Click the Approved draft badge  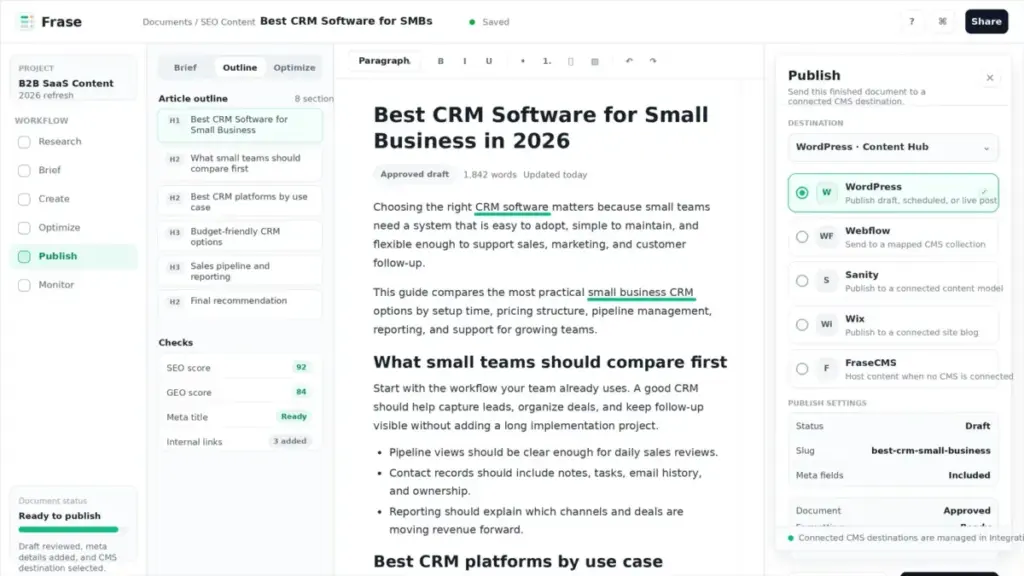pyautogui.click(x=415, y=174)
